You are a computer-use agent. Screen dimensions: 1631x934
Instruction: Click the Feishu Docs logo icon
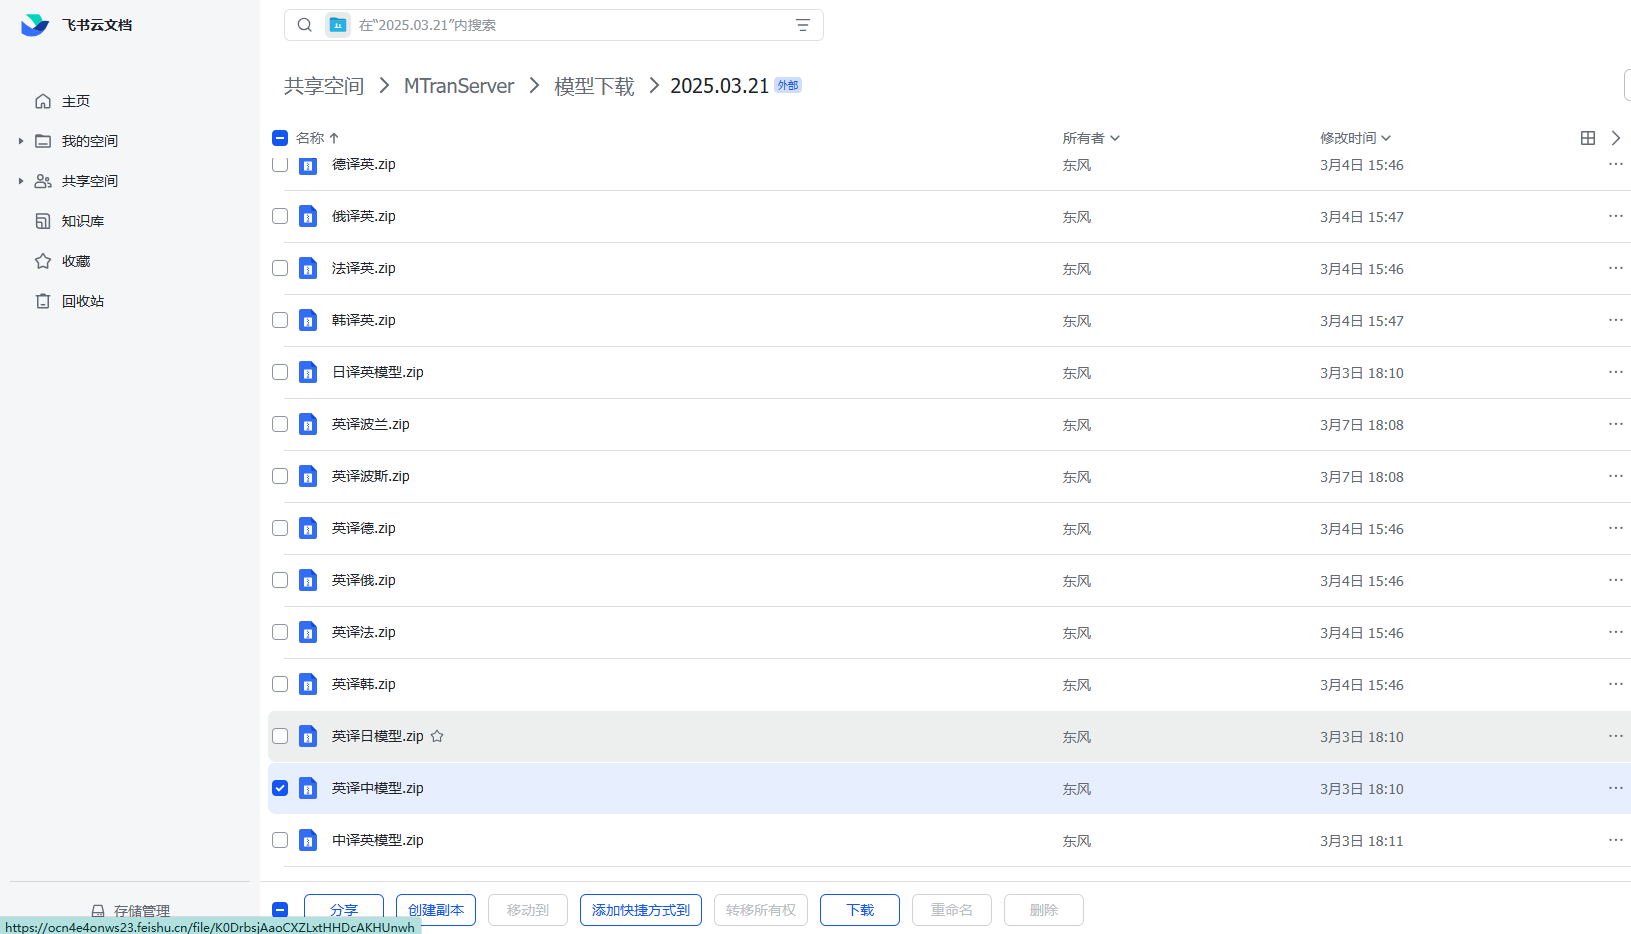tap(35, 25)
